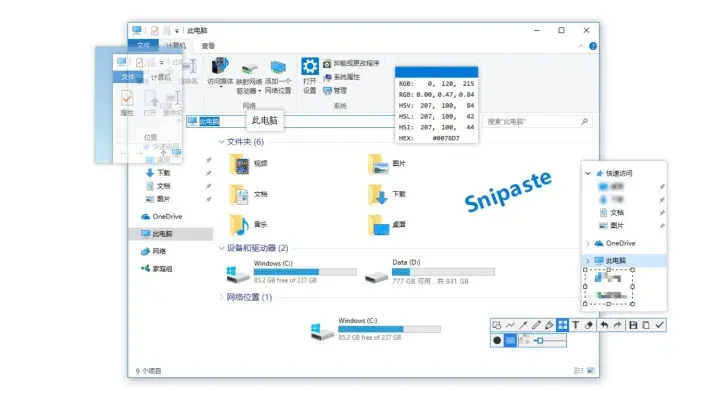Screen dimensions: 720x404
Task: Click the Data (D:) drive usage bar
Action: click(443, 272)
